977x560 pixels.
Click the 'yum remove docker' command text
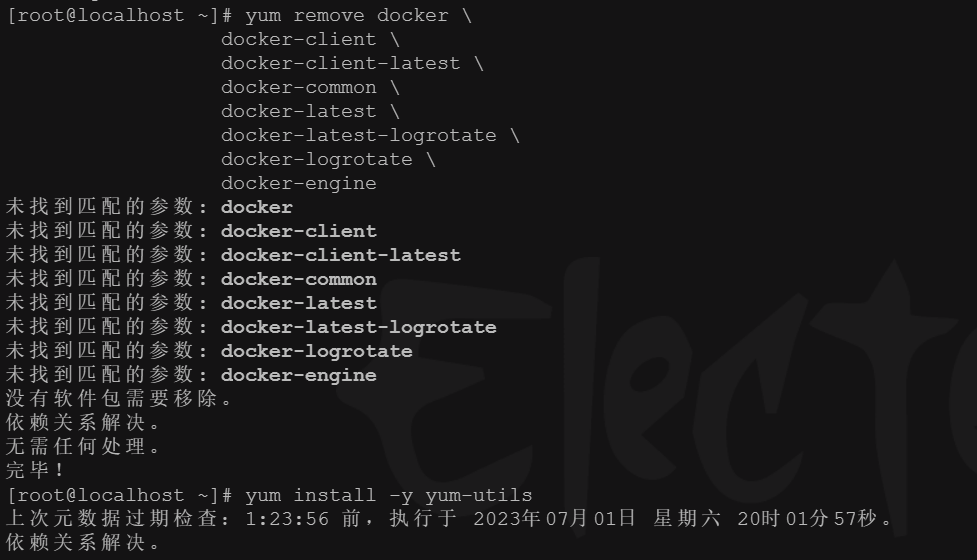pos(346,16)
